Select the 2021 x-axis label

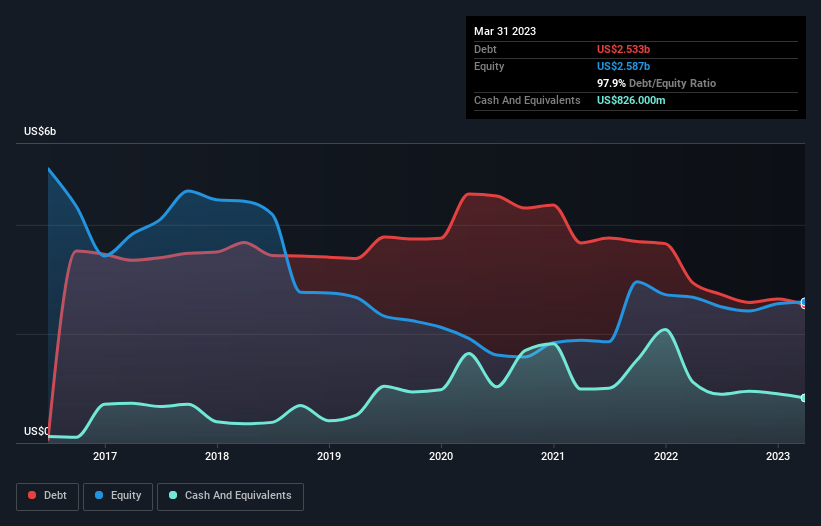553,456
